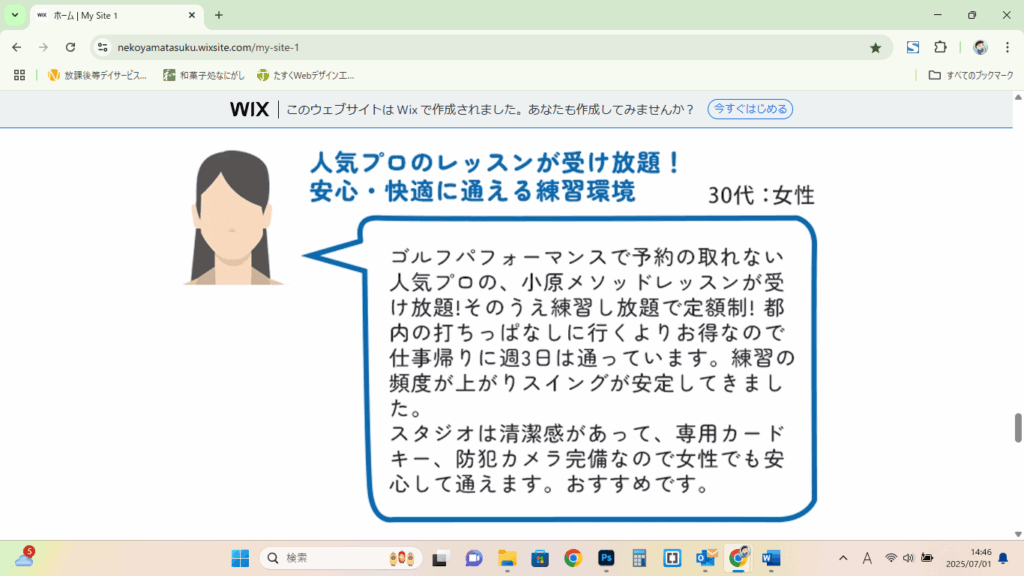Click the bookmark star icon
This screenshot has height=576, width=1024.
(x=876, y=47)
